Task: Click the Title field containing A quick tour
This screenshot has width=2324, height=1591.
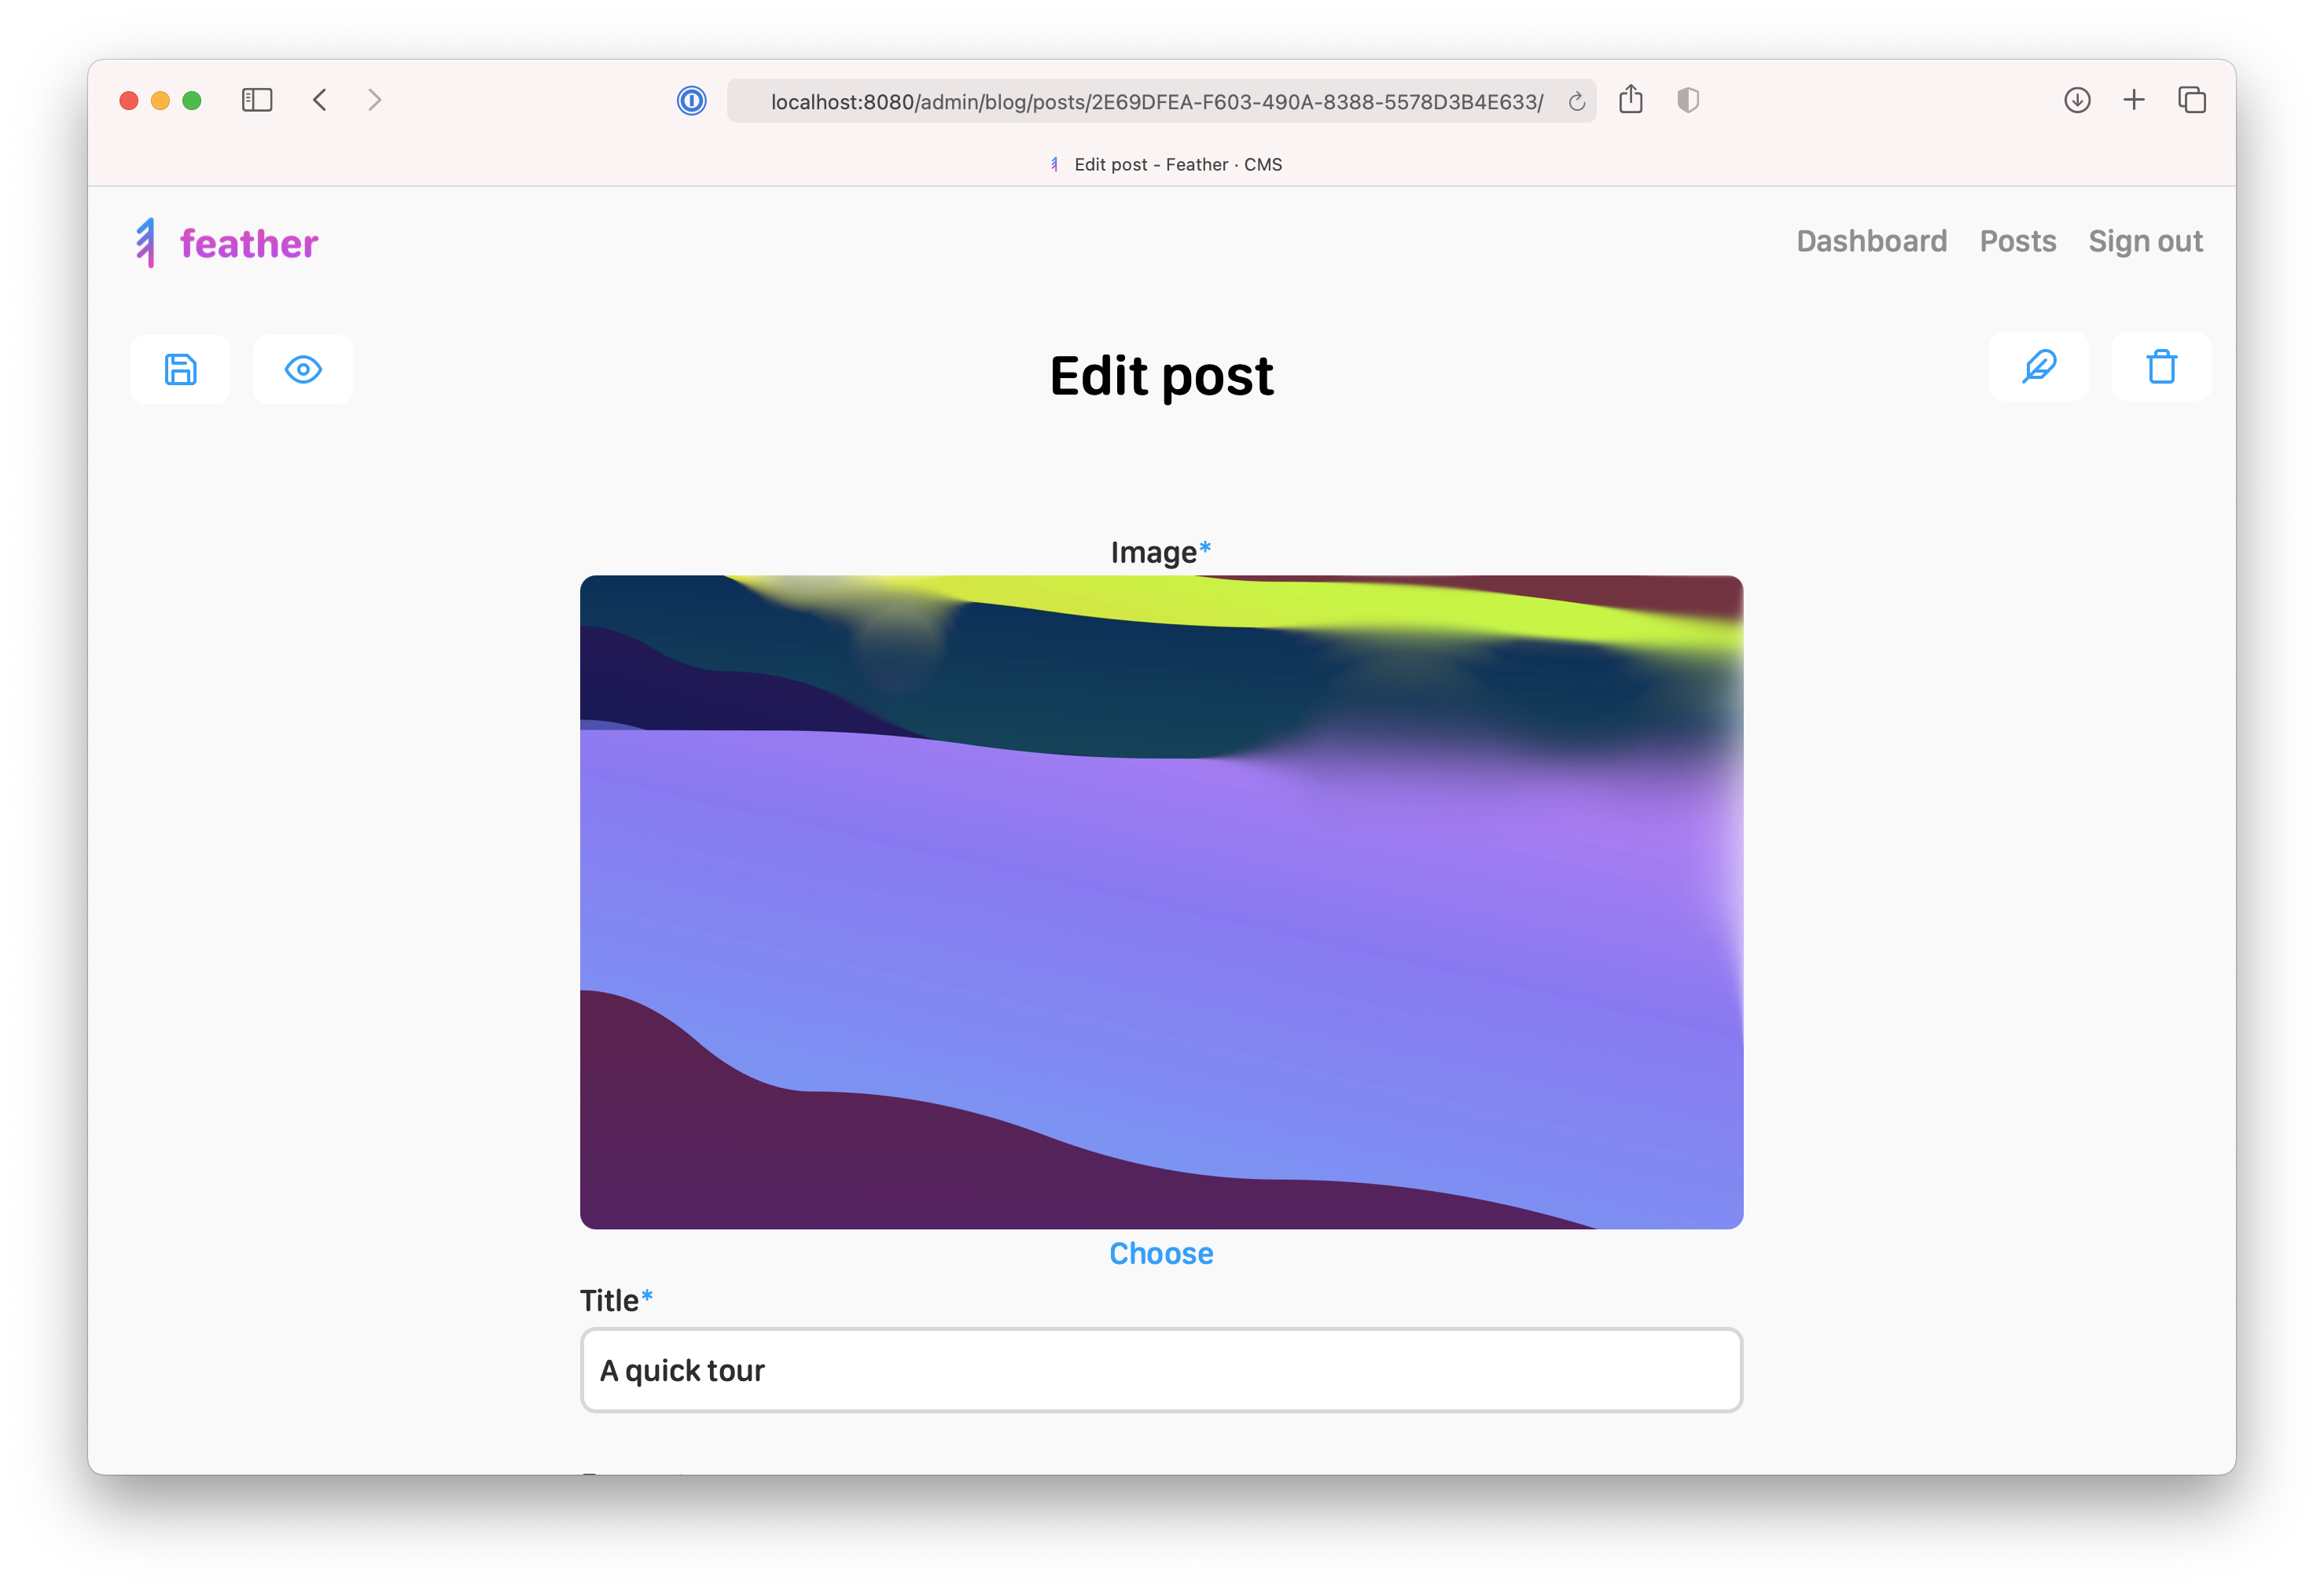Action: tap(1161, 1371)
